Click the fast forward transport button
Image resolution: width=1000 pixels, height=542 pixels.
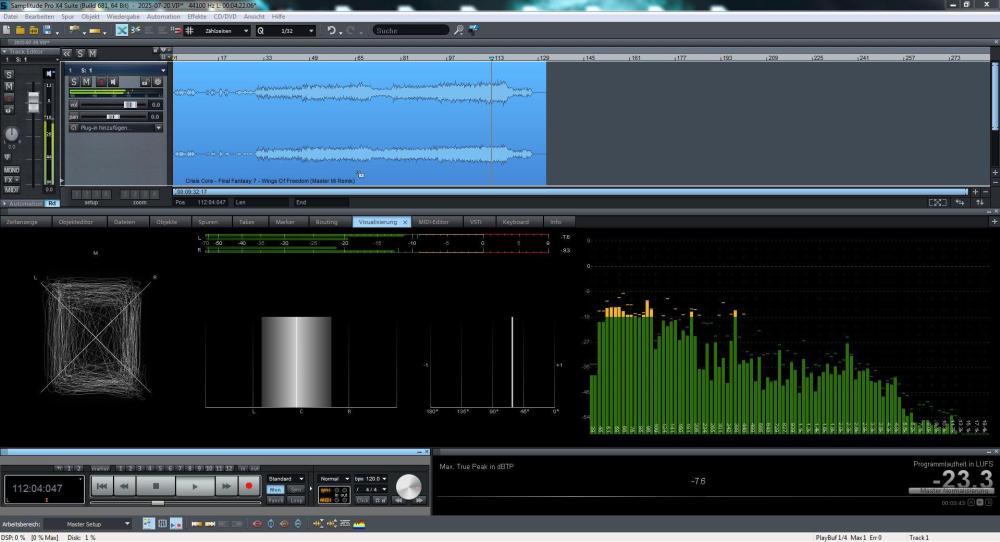[x=226, y=486]
